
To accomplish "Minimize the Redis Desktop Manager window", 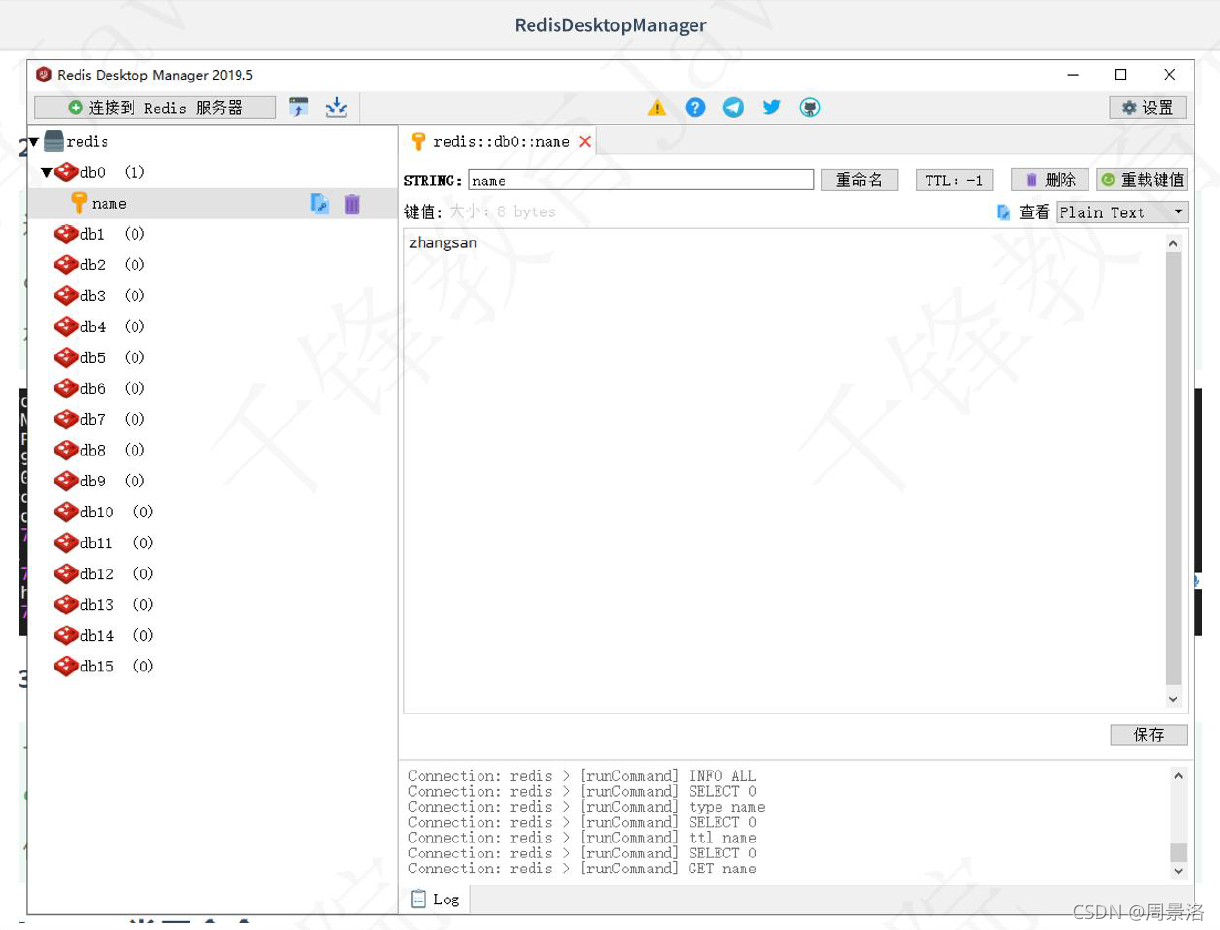I will click(1073, 75).
